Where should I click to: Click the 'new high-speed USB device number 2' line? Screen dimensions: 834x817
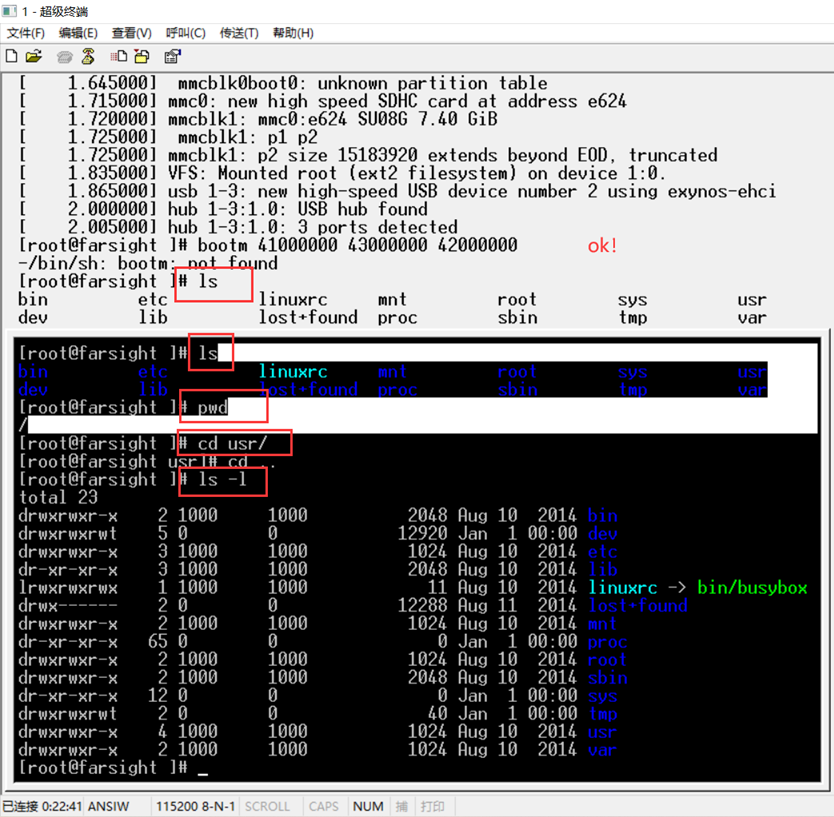(397, 191)
